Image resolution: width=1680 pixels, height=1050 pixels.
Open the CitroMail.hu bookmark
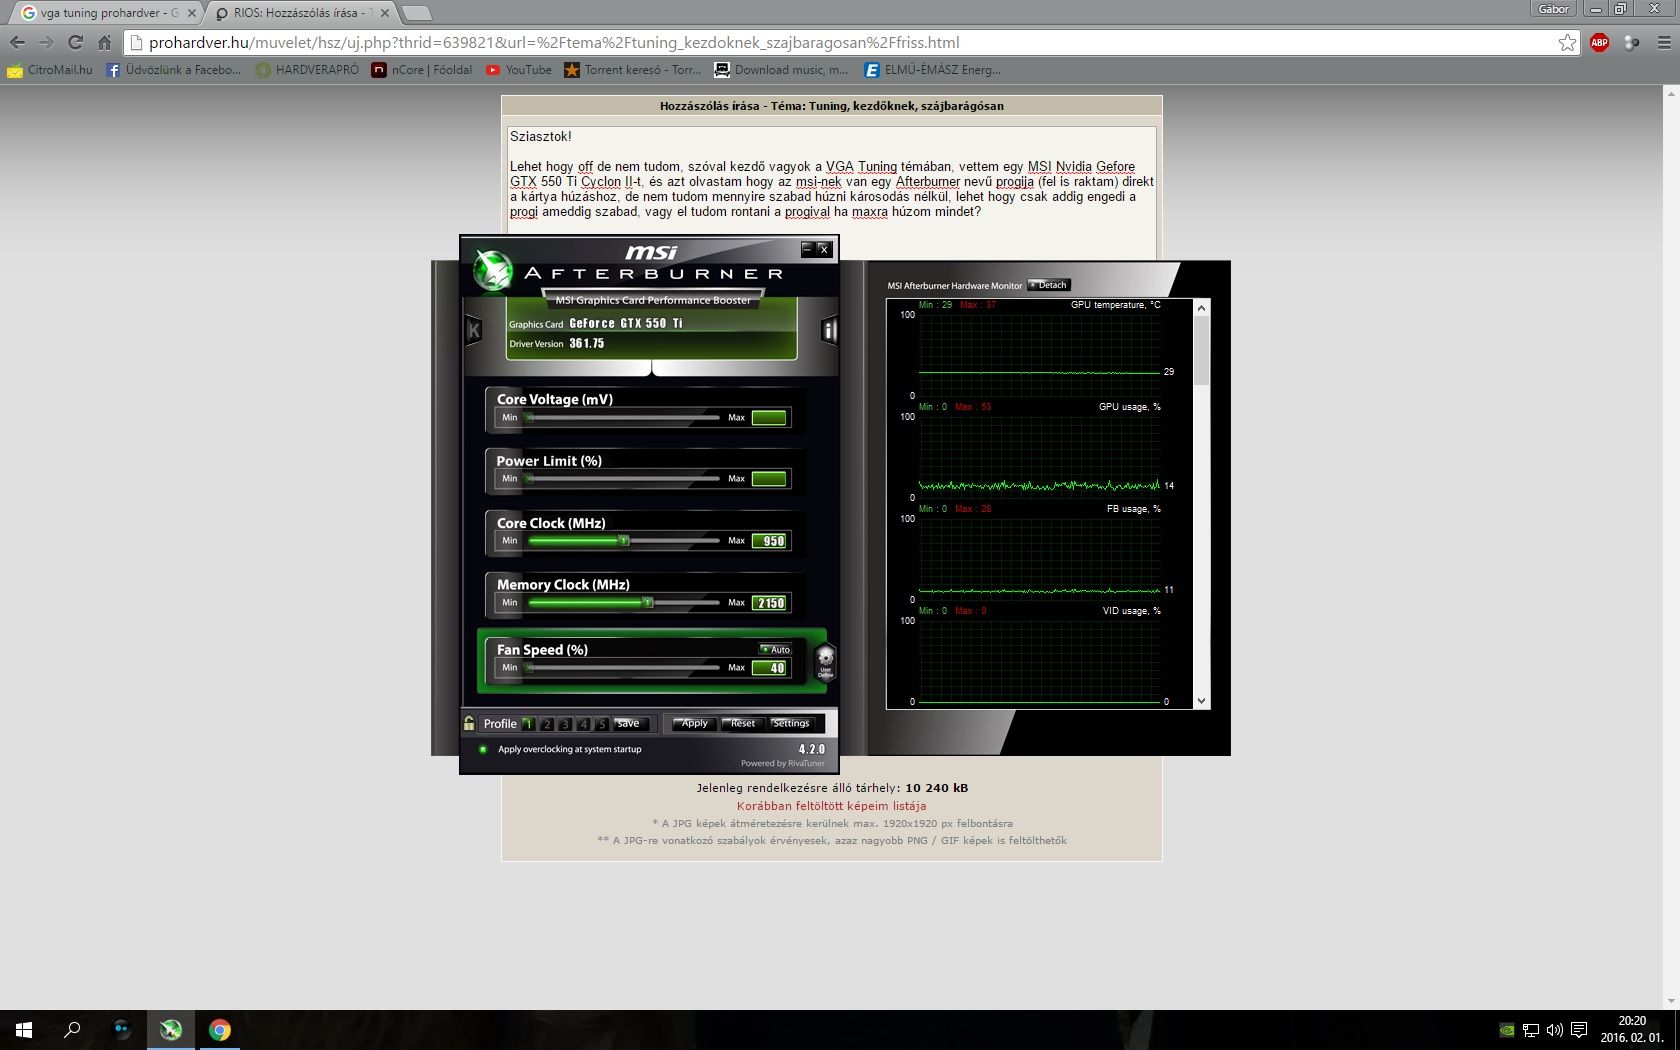point(50,70)
